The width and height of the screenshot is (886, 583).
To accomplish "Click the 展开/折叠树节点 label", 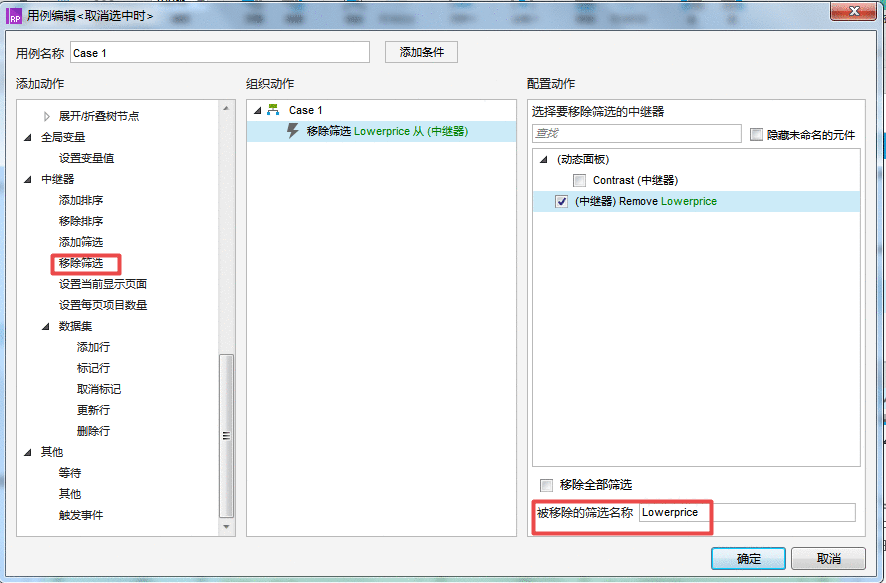I will 99,116.
